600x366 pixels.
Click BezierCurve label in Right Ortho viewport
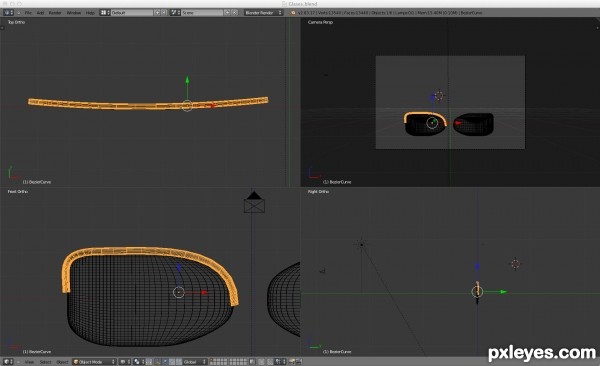click(x=337, y=351)
